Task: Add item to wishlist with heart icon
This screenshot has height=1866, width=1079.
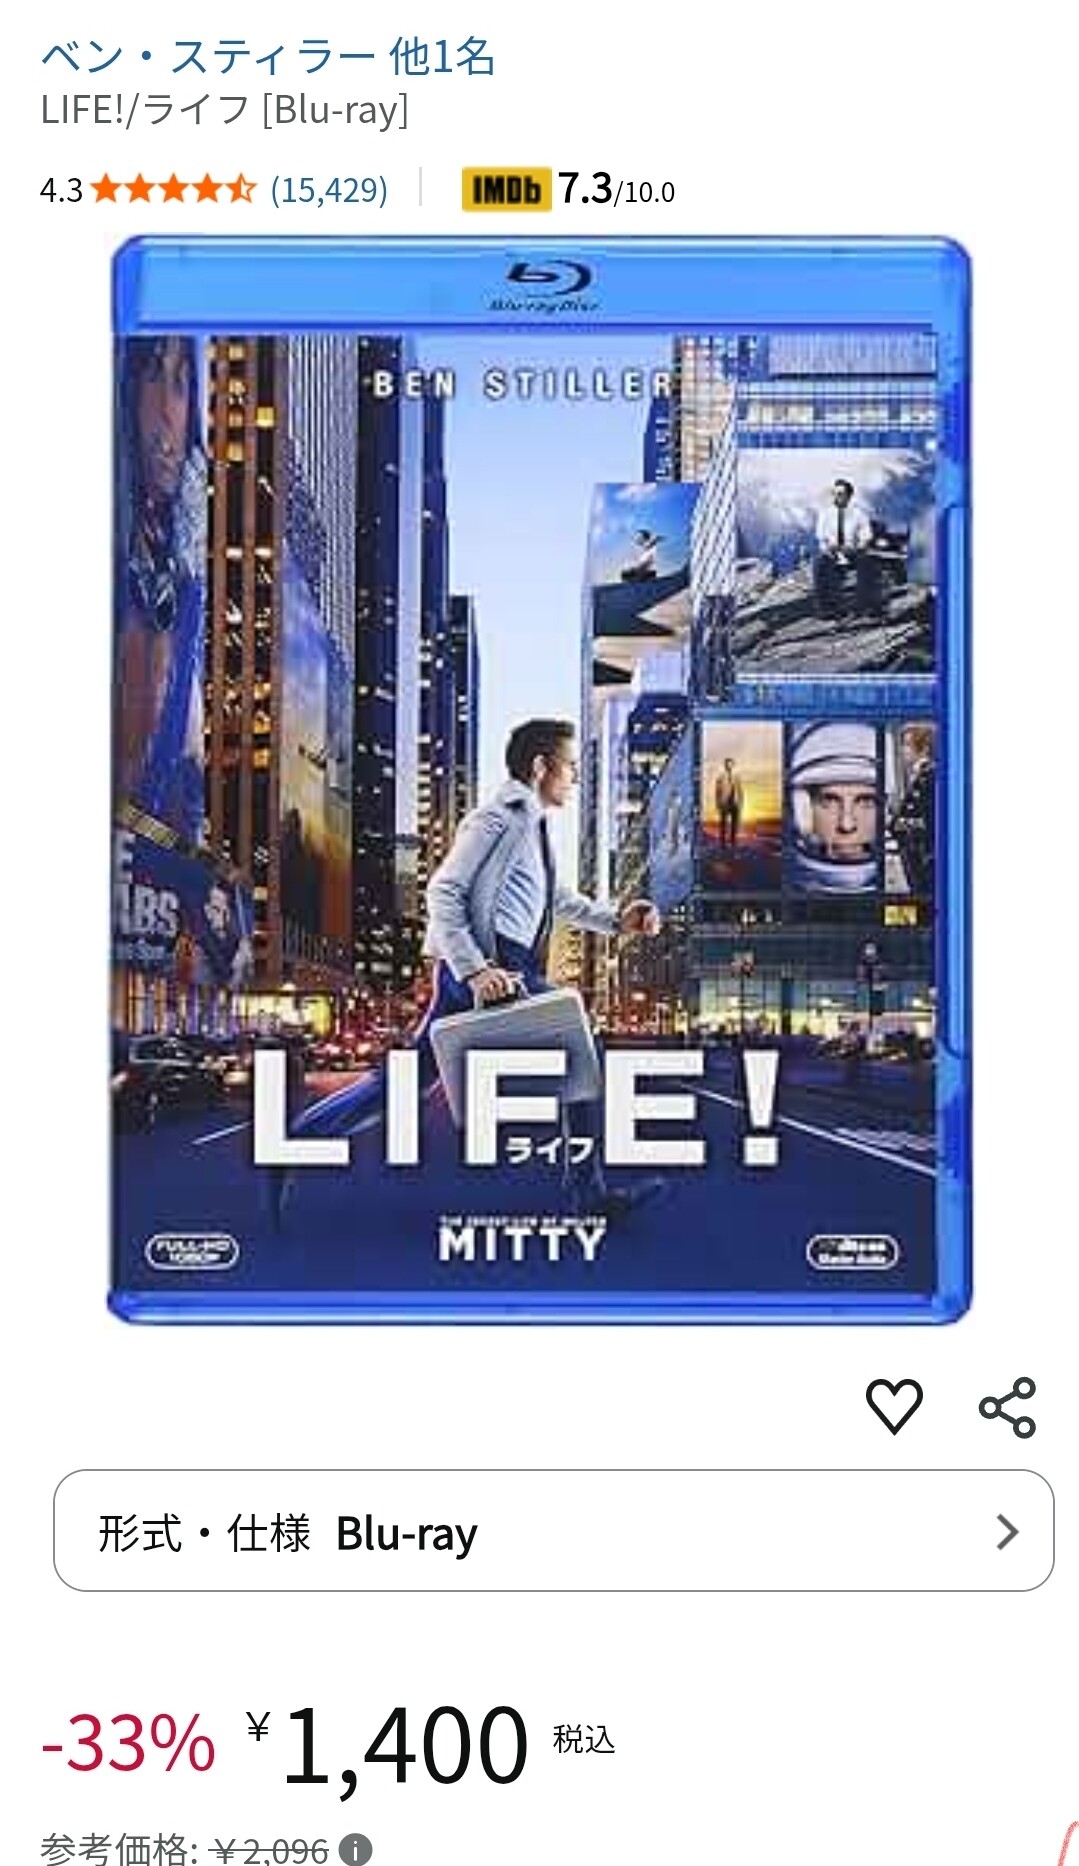Action: click(893, 1406)
